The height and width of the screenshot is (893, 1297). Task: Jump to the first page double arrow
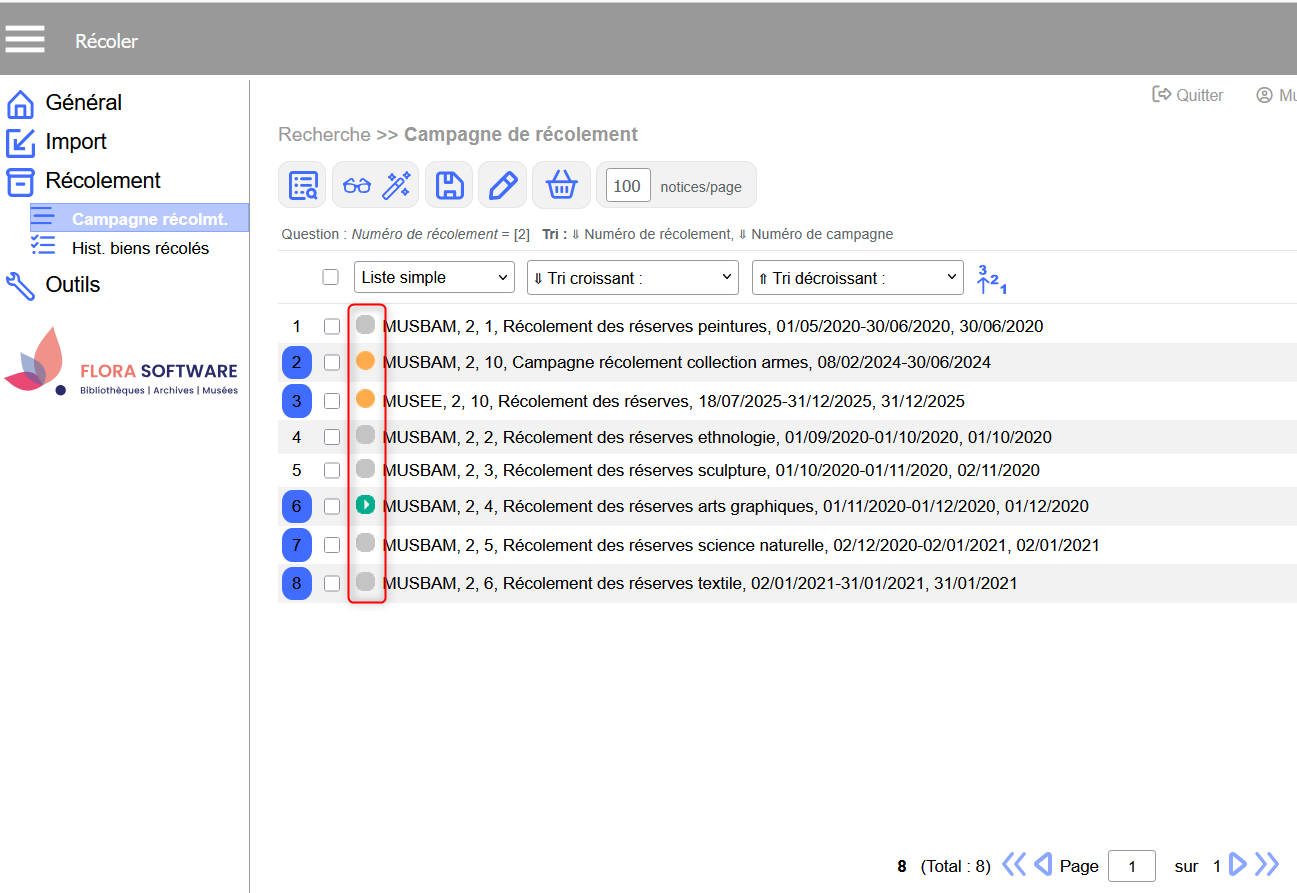click(x=1013, y=865)
